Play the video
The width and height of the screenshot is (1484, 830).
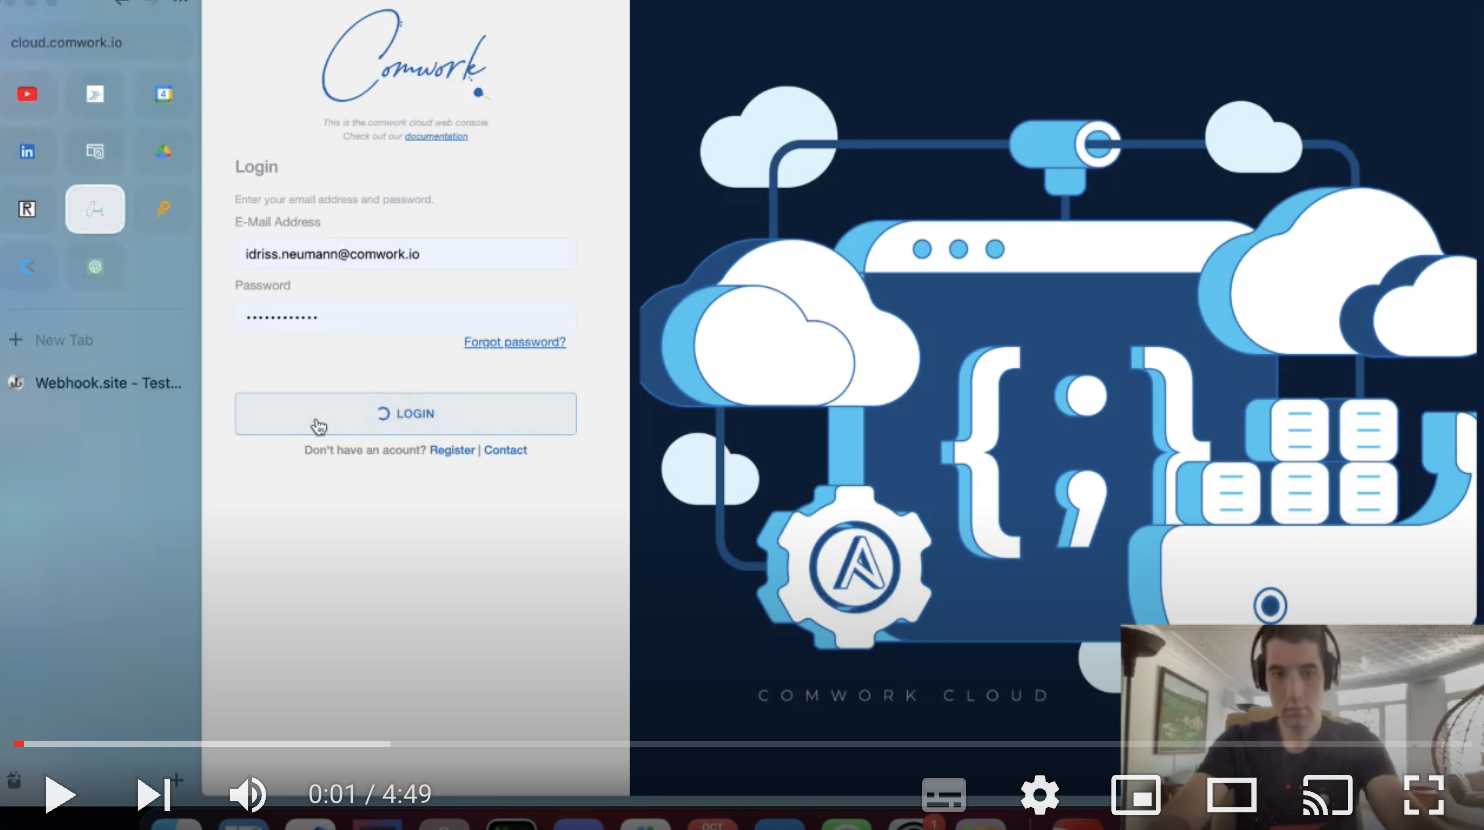tap(60, 795)
